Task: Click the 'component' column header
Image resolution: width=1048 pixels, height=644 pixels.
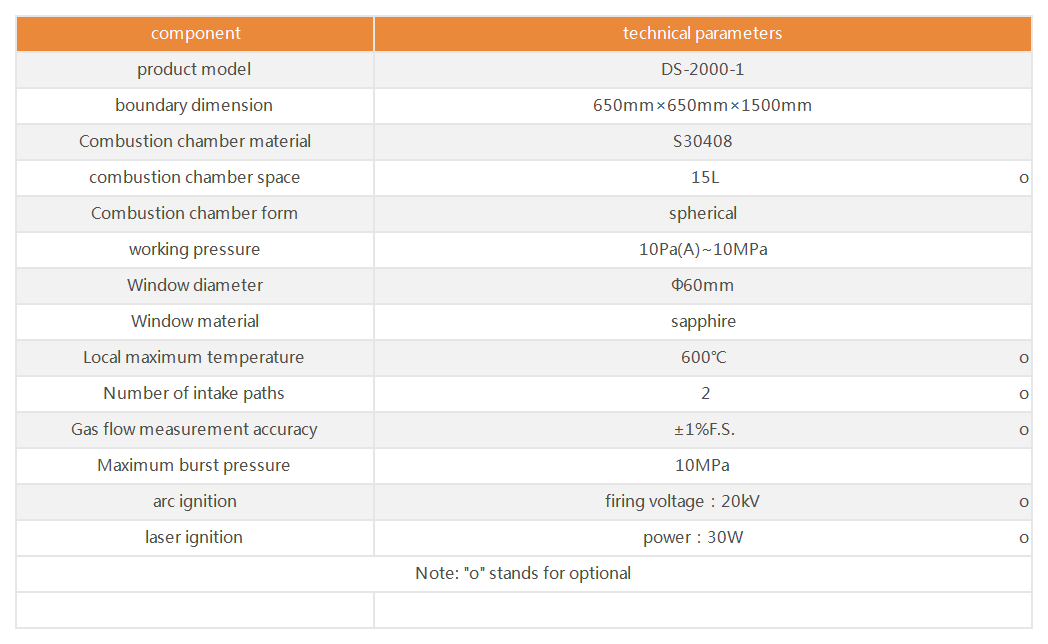Action: coord(195,33)
